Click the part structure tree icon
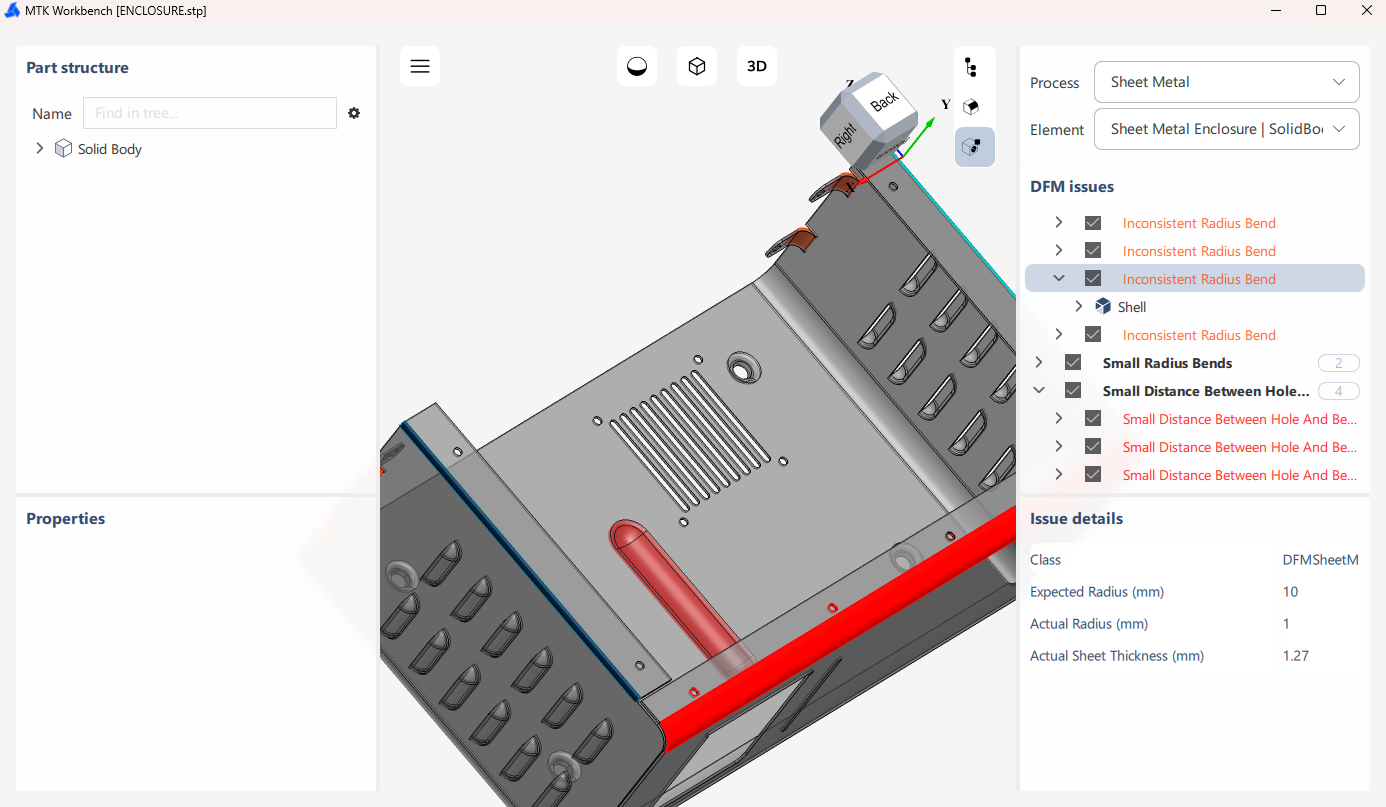 pyautogui.click(x=970, y=67)
